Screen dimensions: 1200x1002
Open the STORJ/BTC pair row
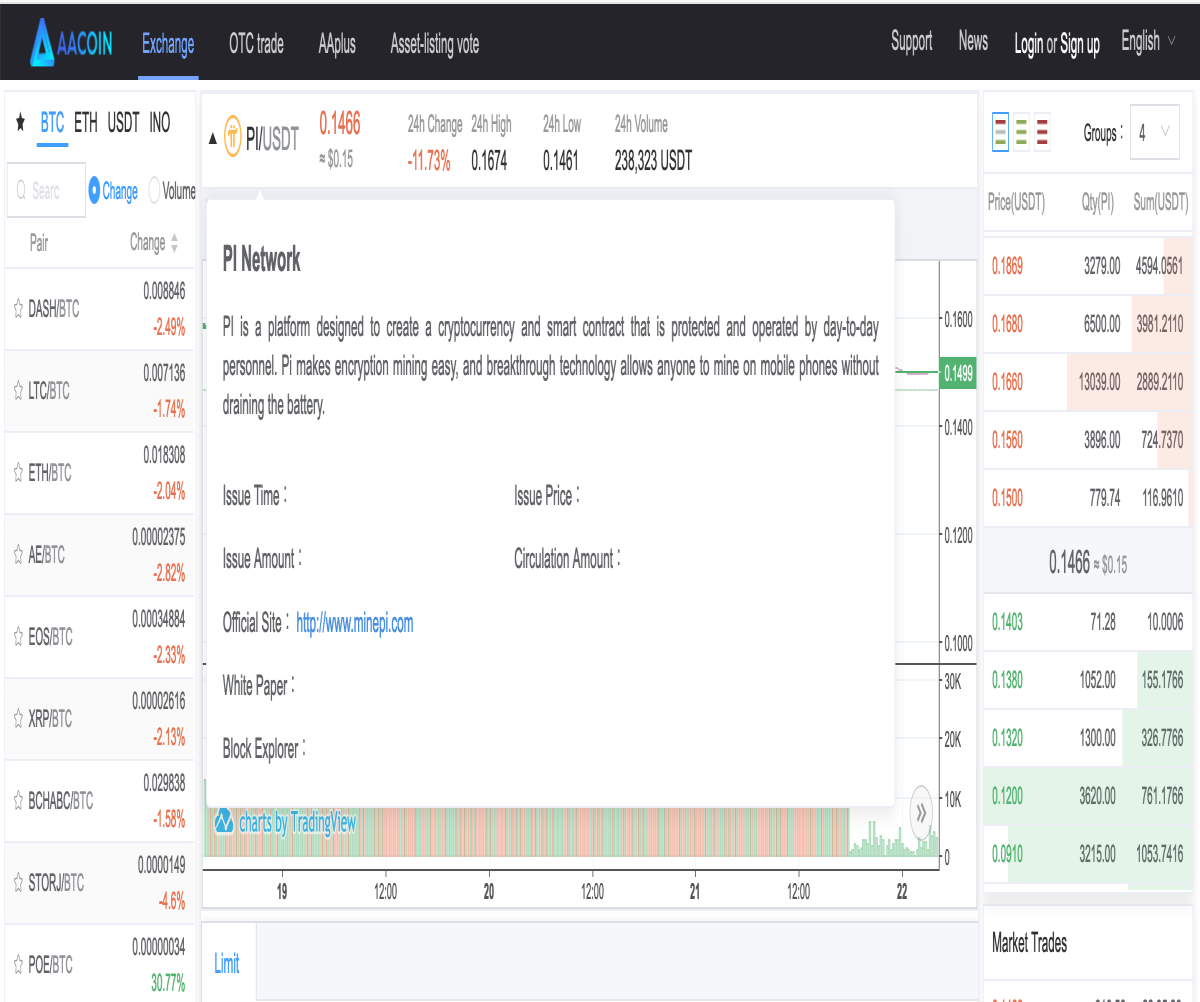pos(99,883)
